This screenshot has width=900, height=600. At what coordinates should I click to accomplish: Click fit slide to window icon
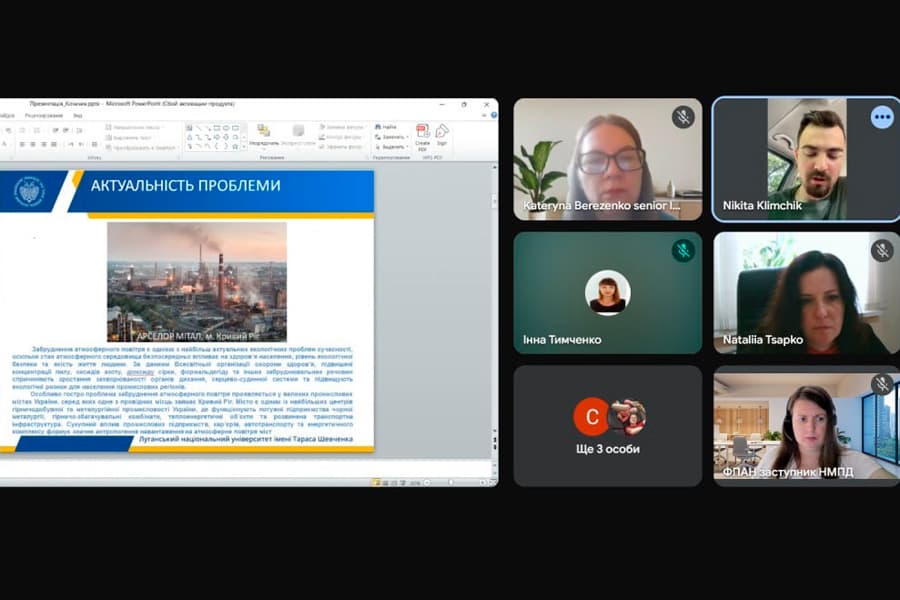(x=492, y=483)
